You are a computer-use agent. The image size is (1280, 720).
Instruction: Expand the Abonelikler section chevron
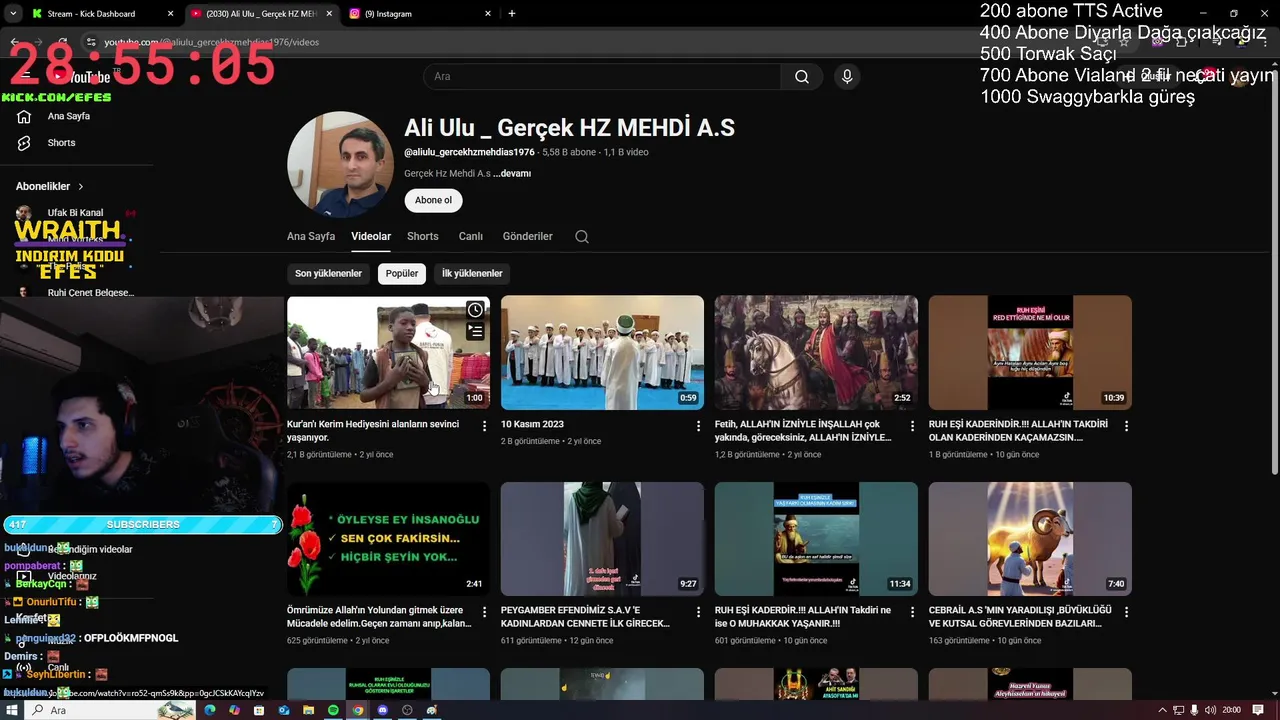click(x=81, y=187)
